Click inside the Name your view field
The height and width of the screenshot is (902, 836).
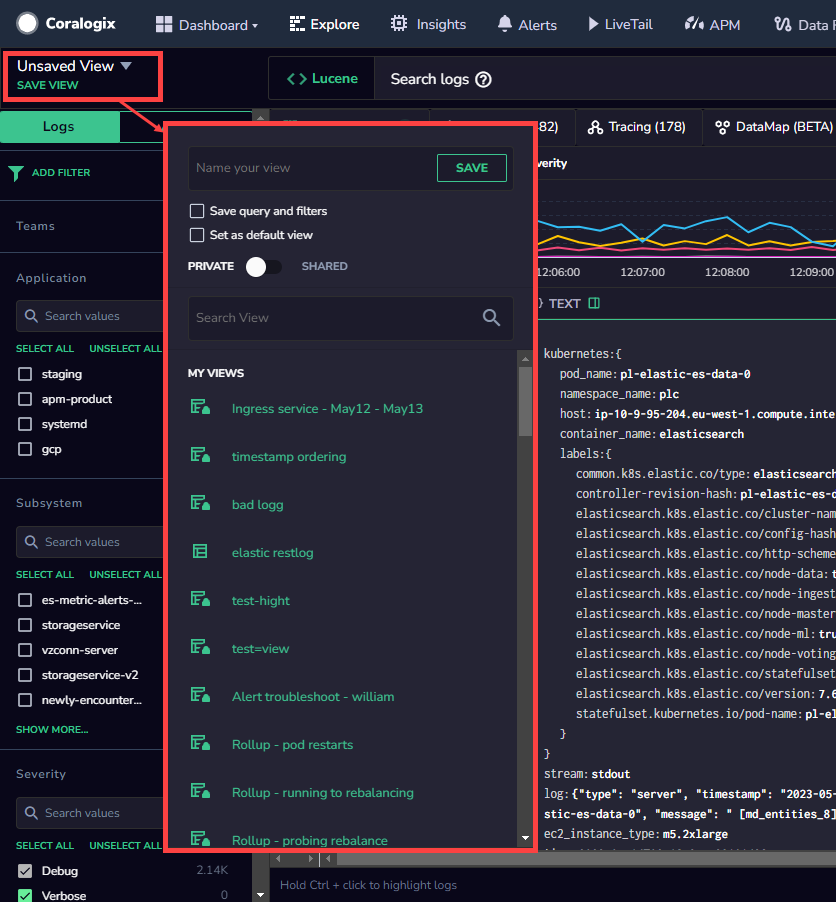coord(313,168)
